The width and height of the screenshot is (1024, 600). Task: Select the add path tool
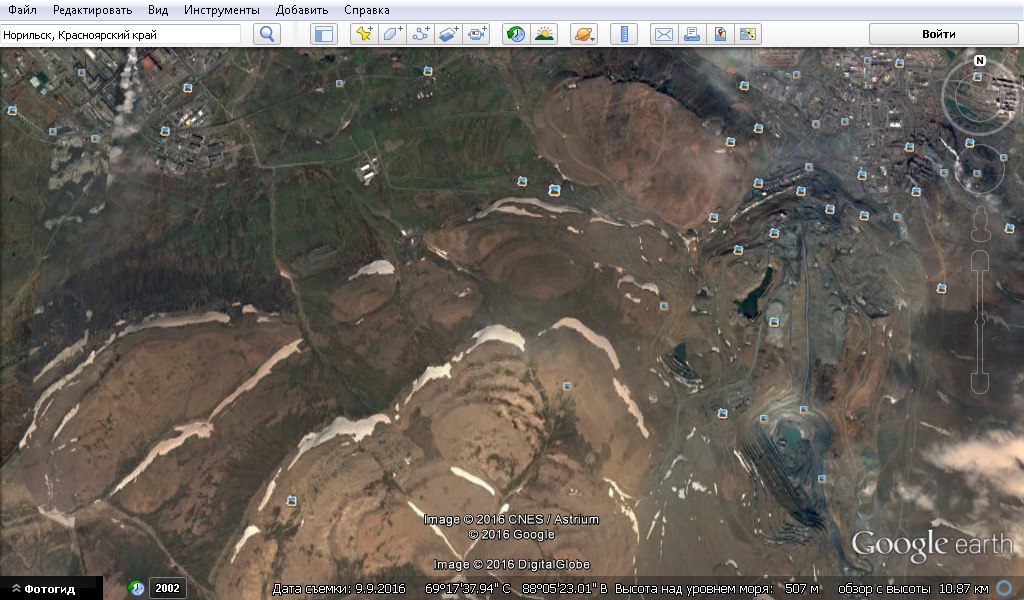pyautogui.click(x=420, y=34)
